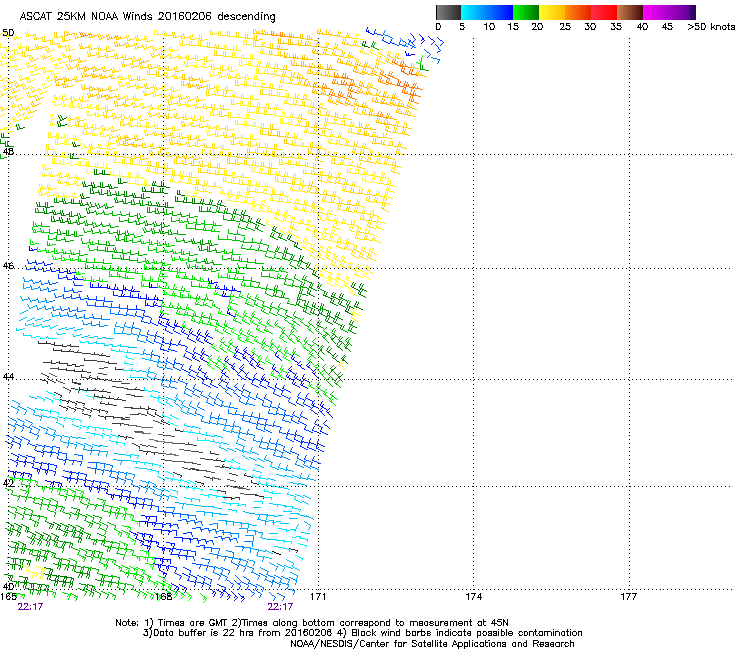Click the longitude label '168'
The image size is (740, 650).
[x=163, y=597]
